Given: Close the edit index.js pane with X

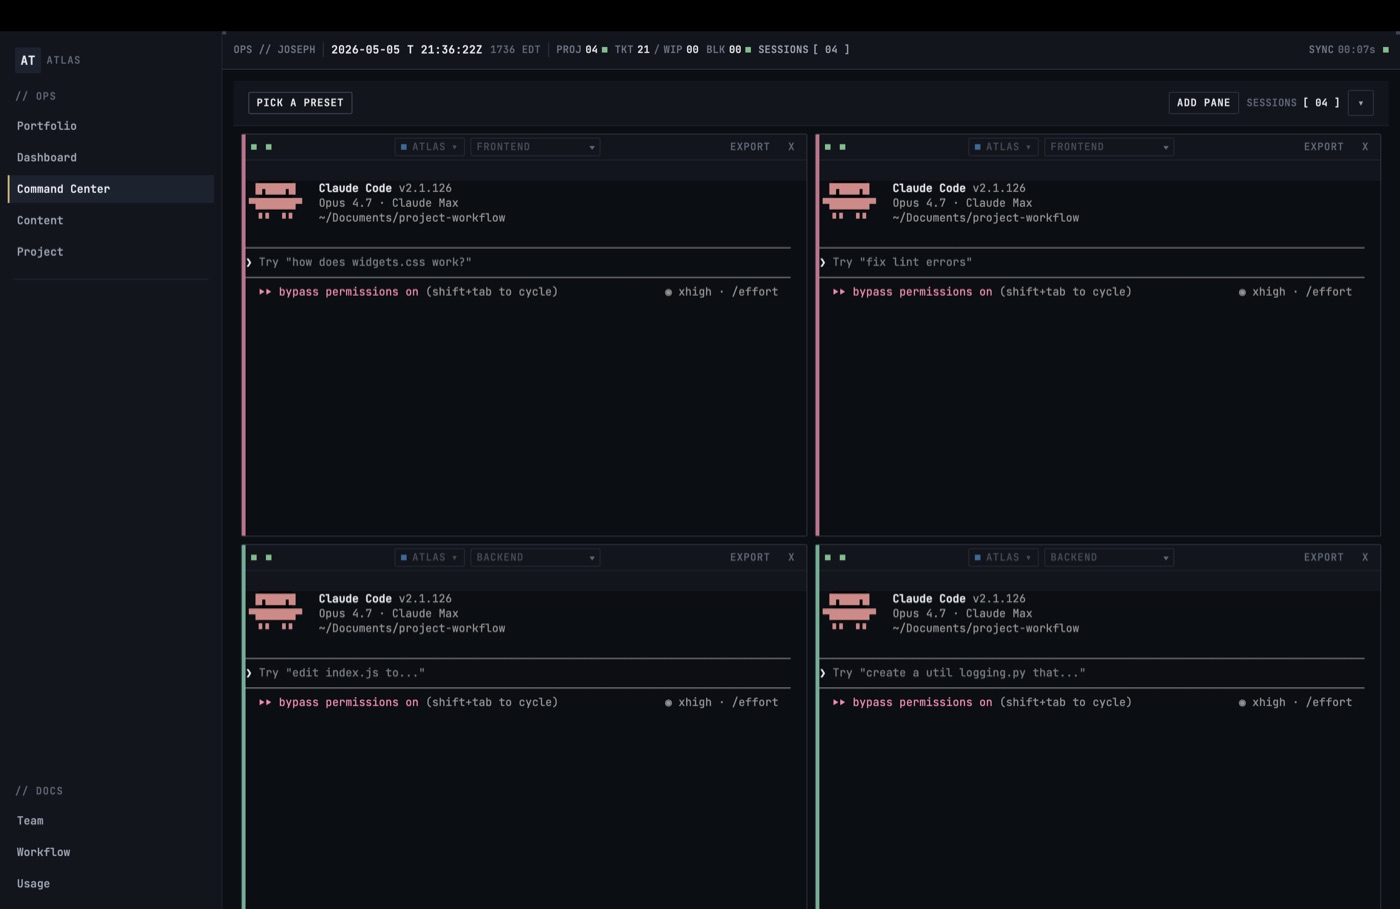Looking at the screenshot, I should (791, 558).
